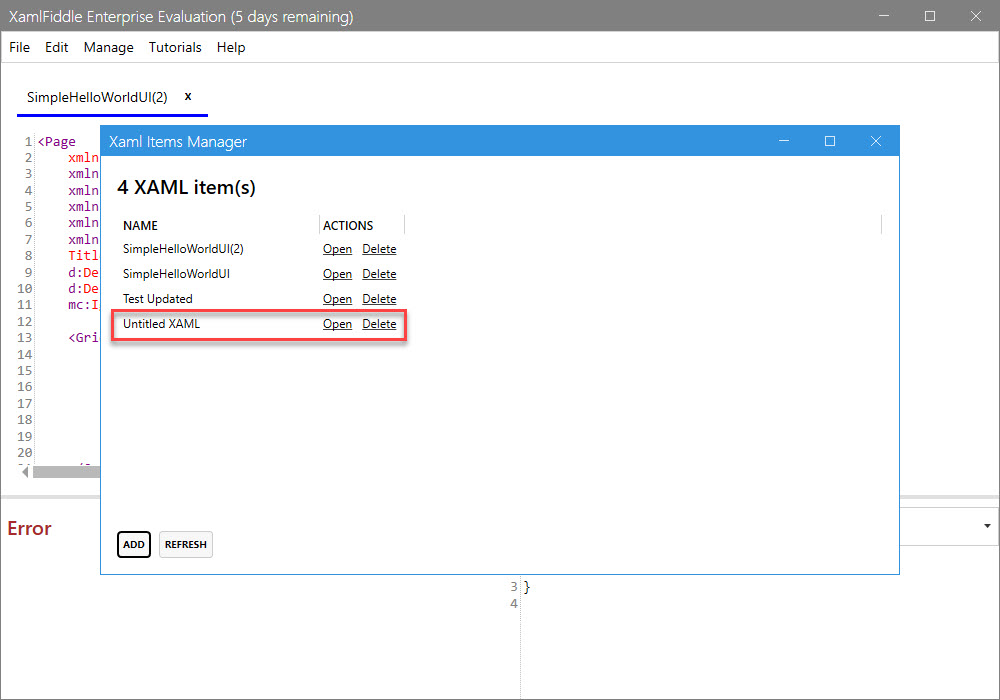
Task: Open the Test Updated item
Action: click(x=337, y=299)
